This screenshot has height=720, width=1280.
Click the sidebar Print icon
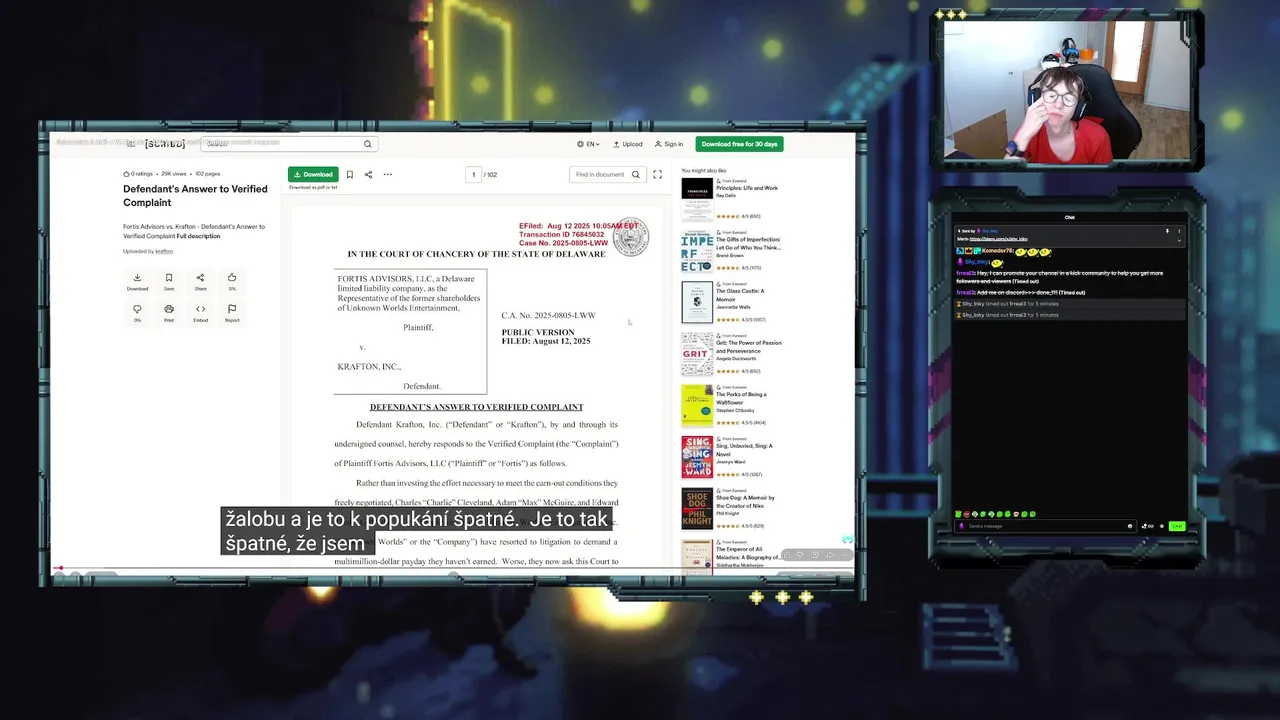[x=169, y=313]
